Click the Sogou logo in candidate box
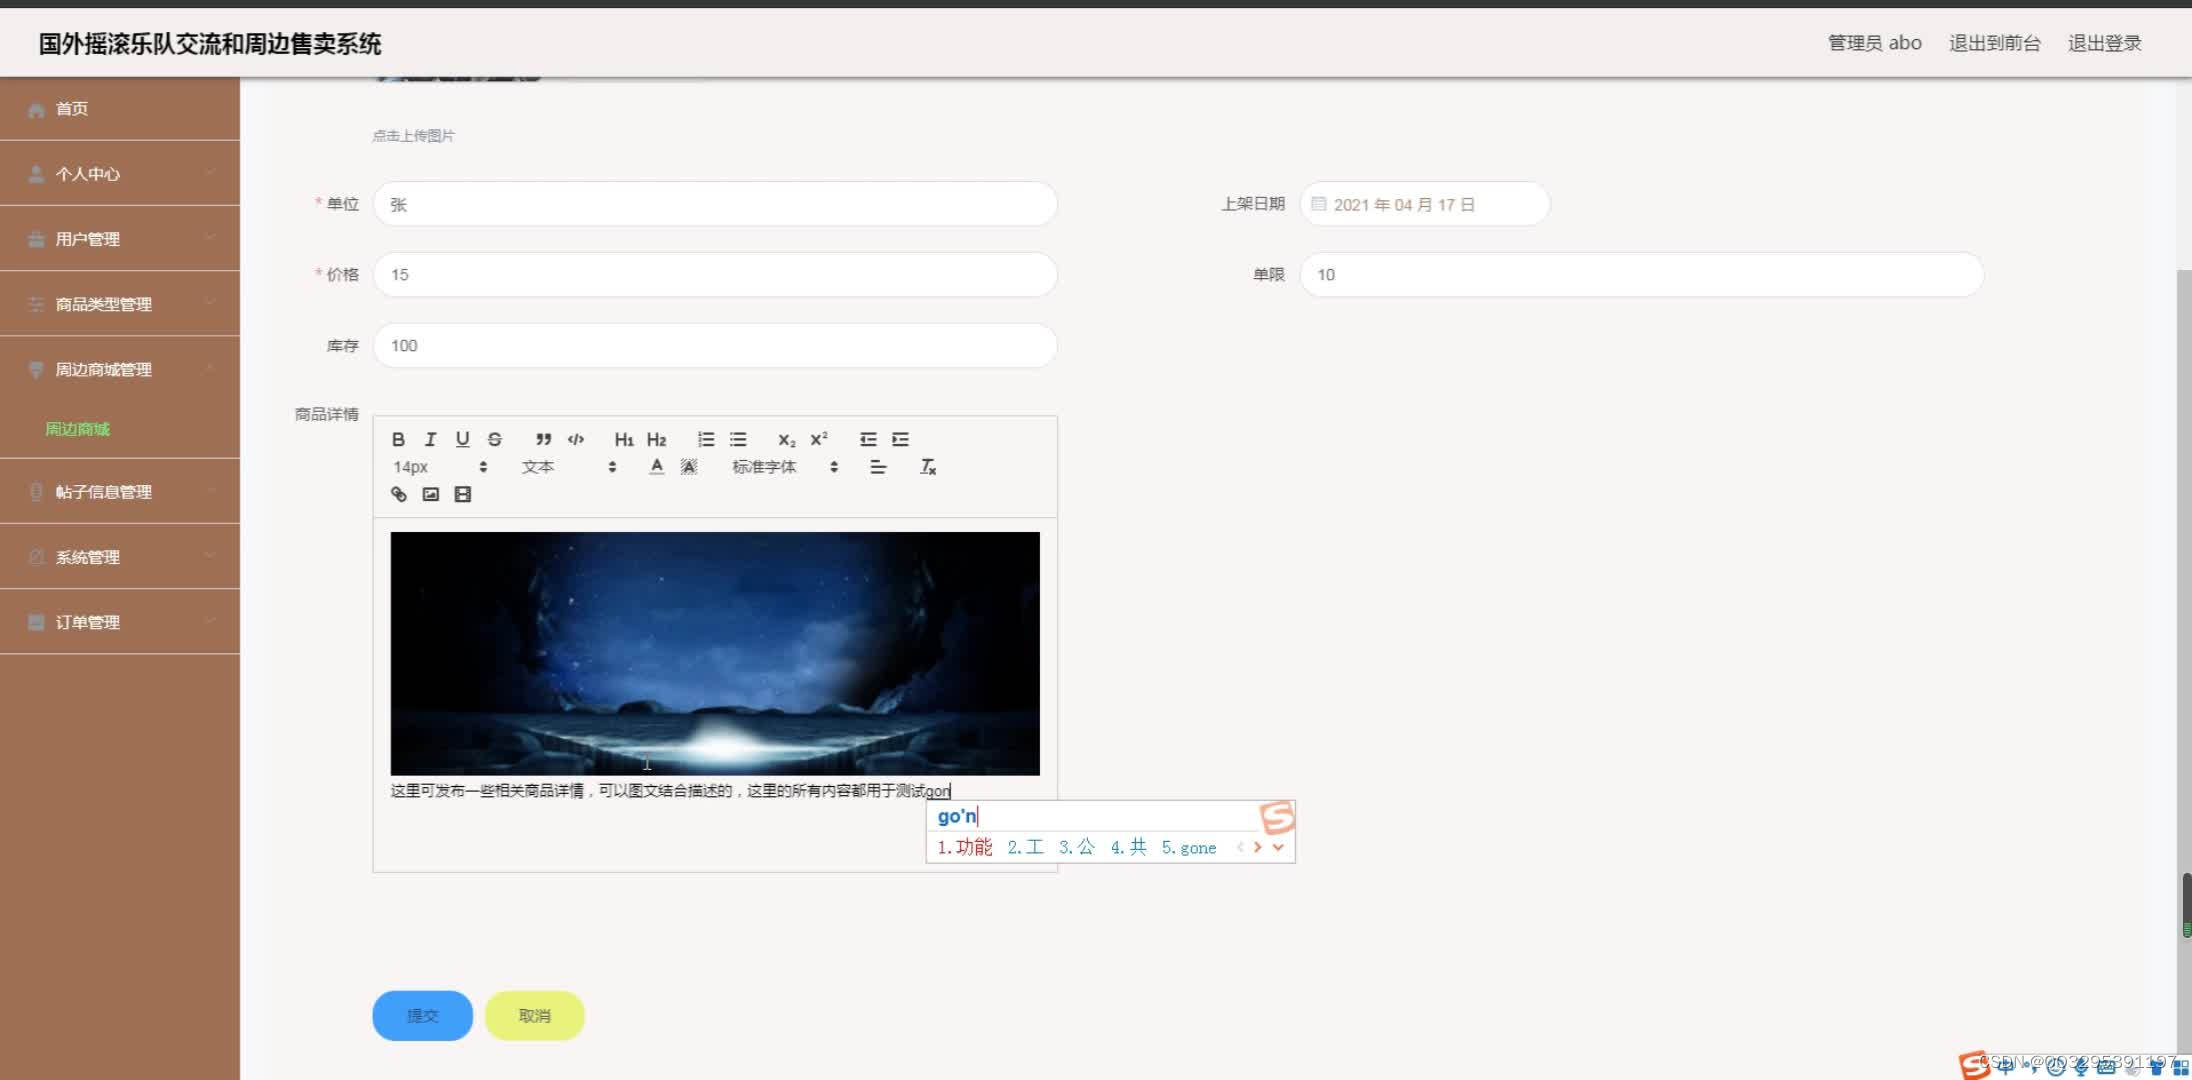The height and width of the screenshot is (1080, 2192). click(x=1277, y=817)
